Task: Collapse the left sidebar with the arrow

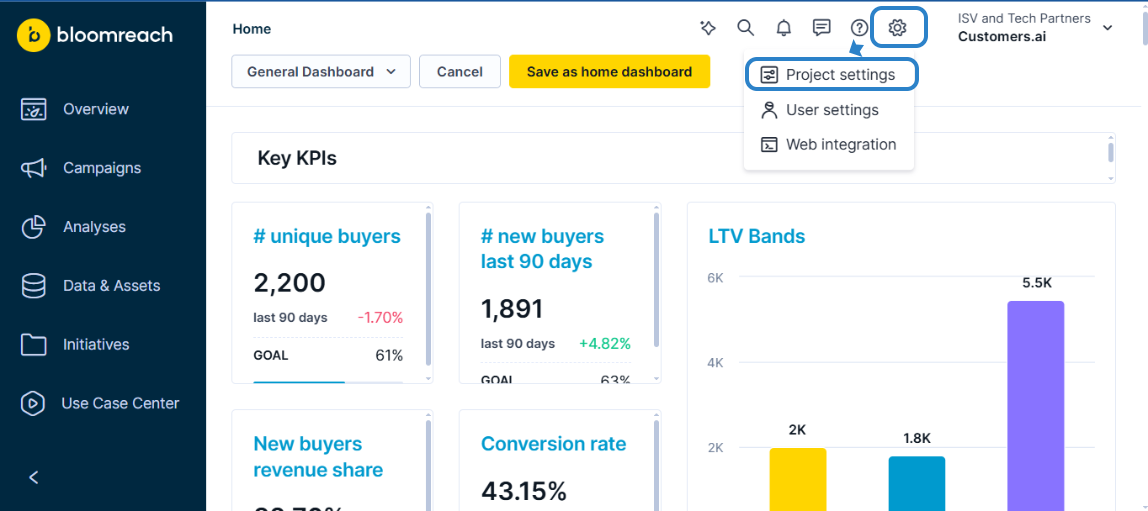Action: click(x=34, y=477)
